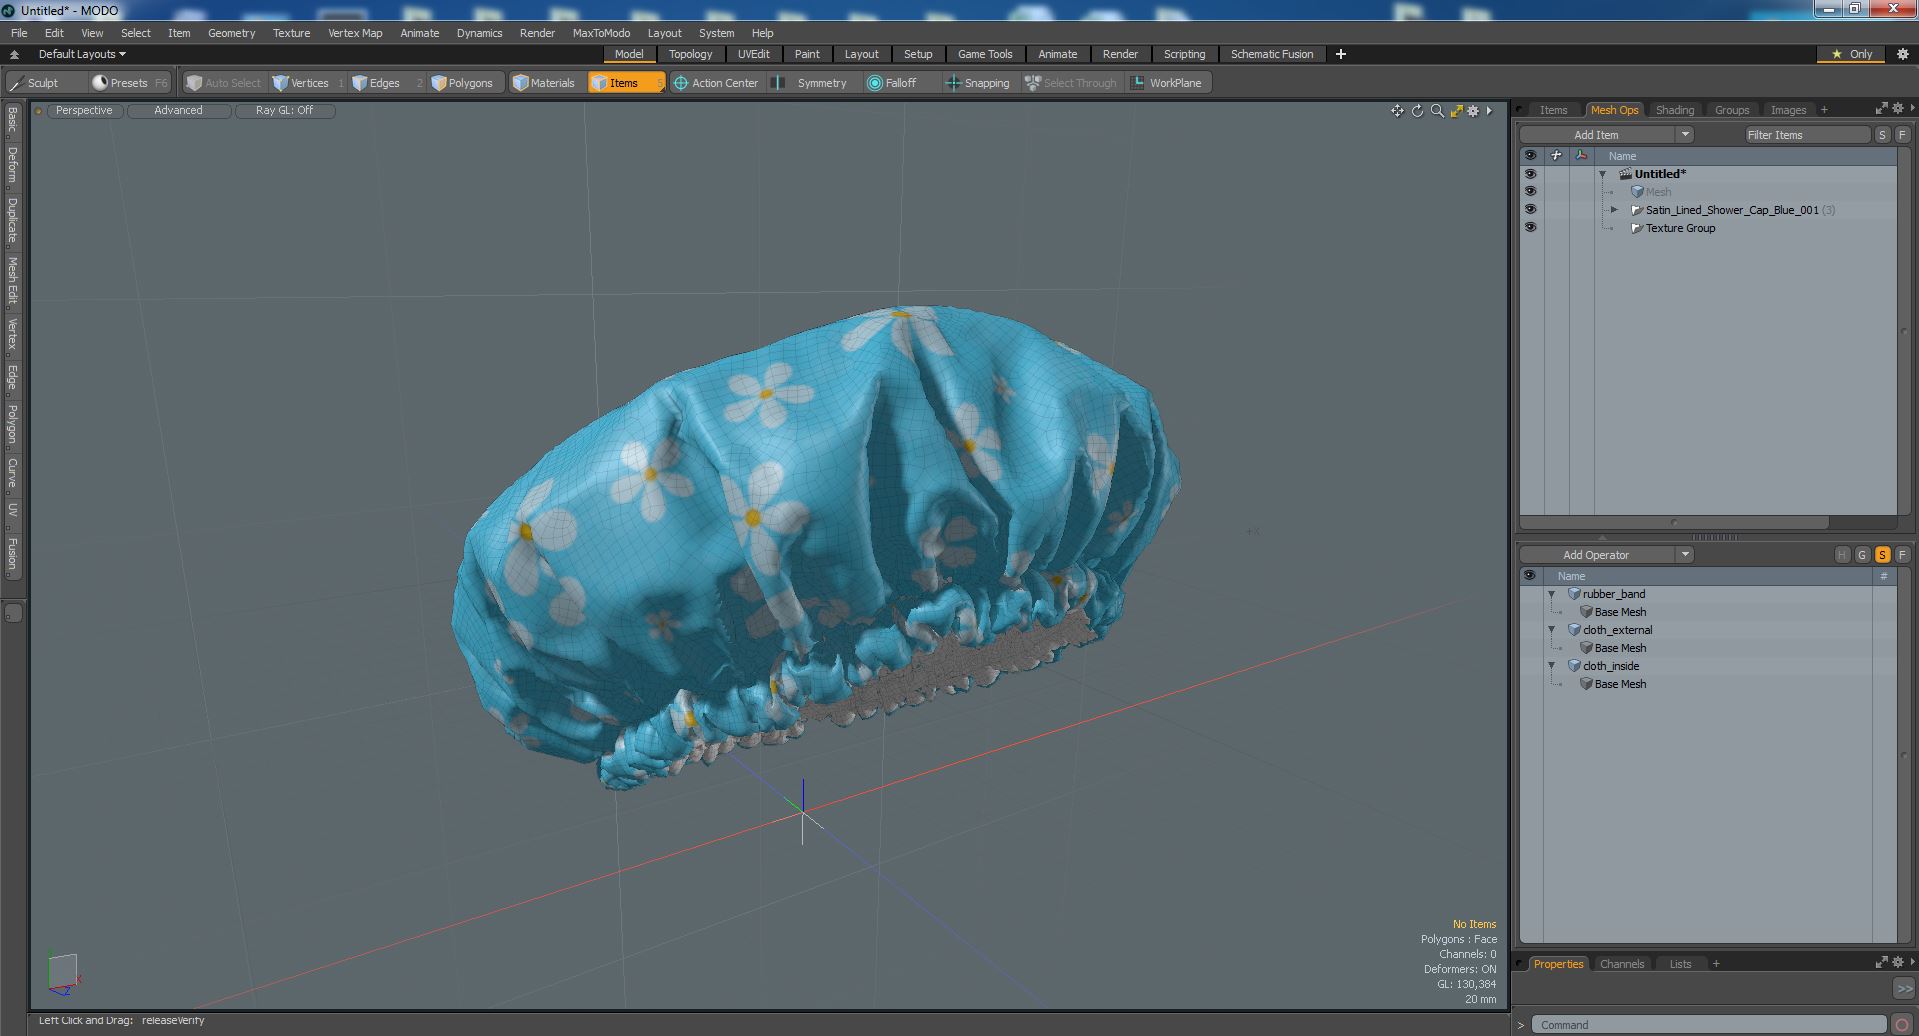Image resolution: width=1919 pixels, height=1036 pixels.
Task: Switch selection mode to Materials
Action: (544, 83)
